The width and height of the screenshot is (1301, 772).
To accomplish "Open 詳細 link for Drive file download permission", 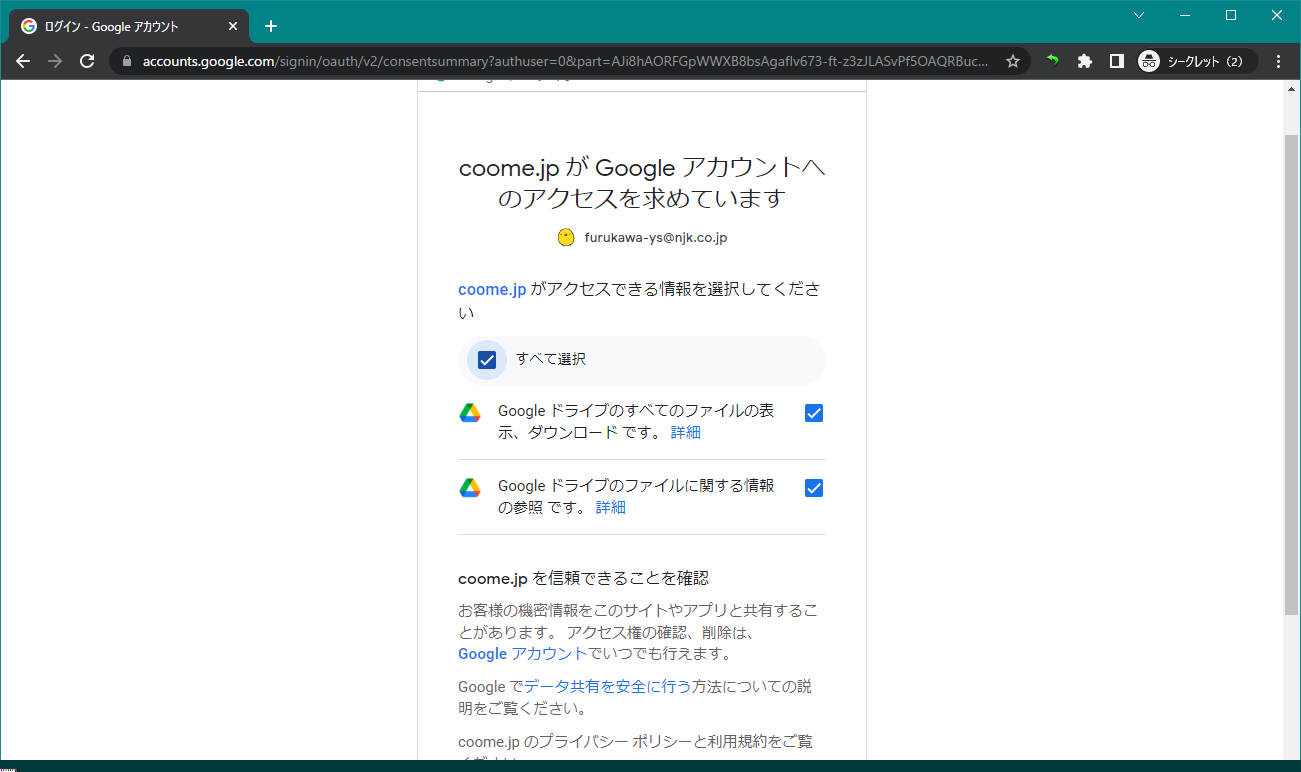I will coord(685,432).
